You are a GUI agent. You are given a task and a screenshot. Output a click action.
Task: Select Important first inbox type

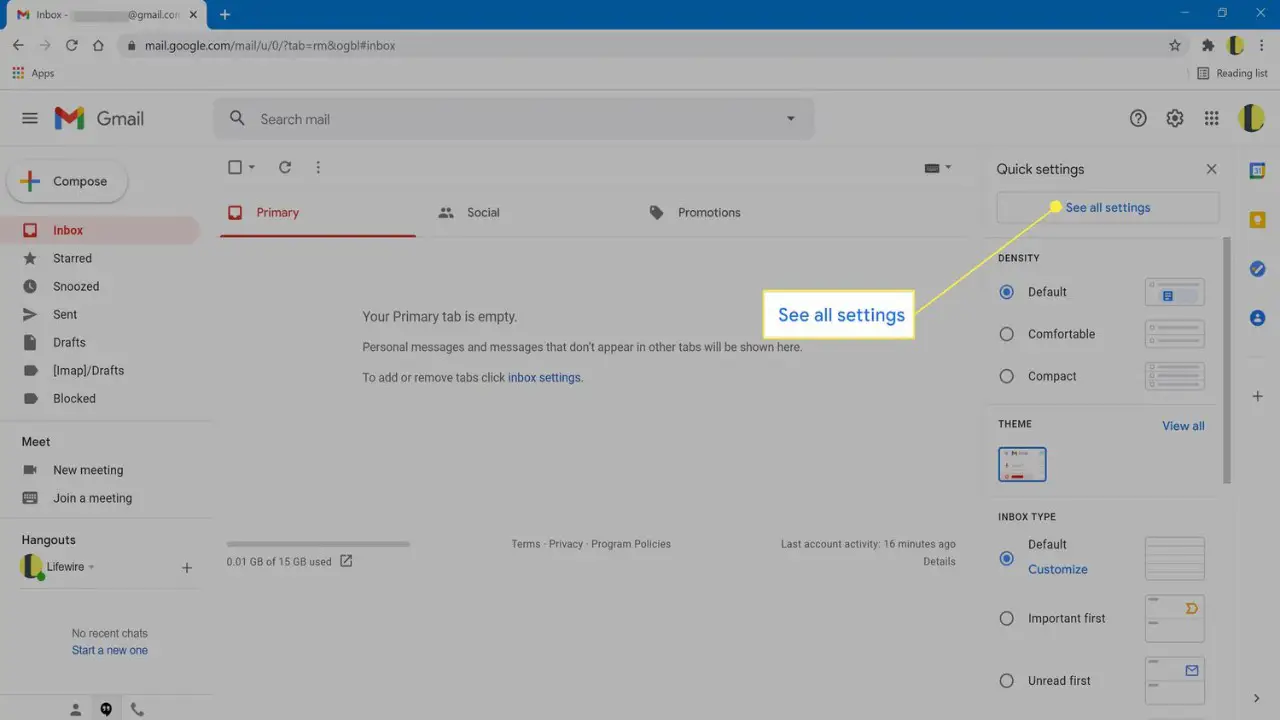pyautogui.click(x=1007, y=618)
